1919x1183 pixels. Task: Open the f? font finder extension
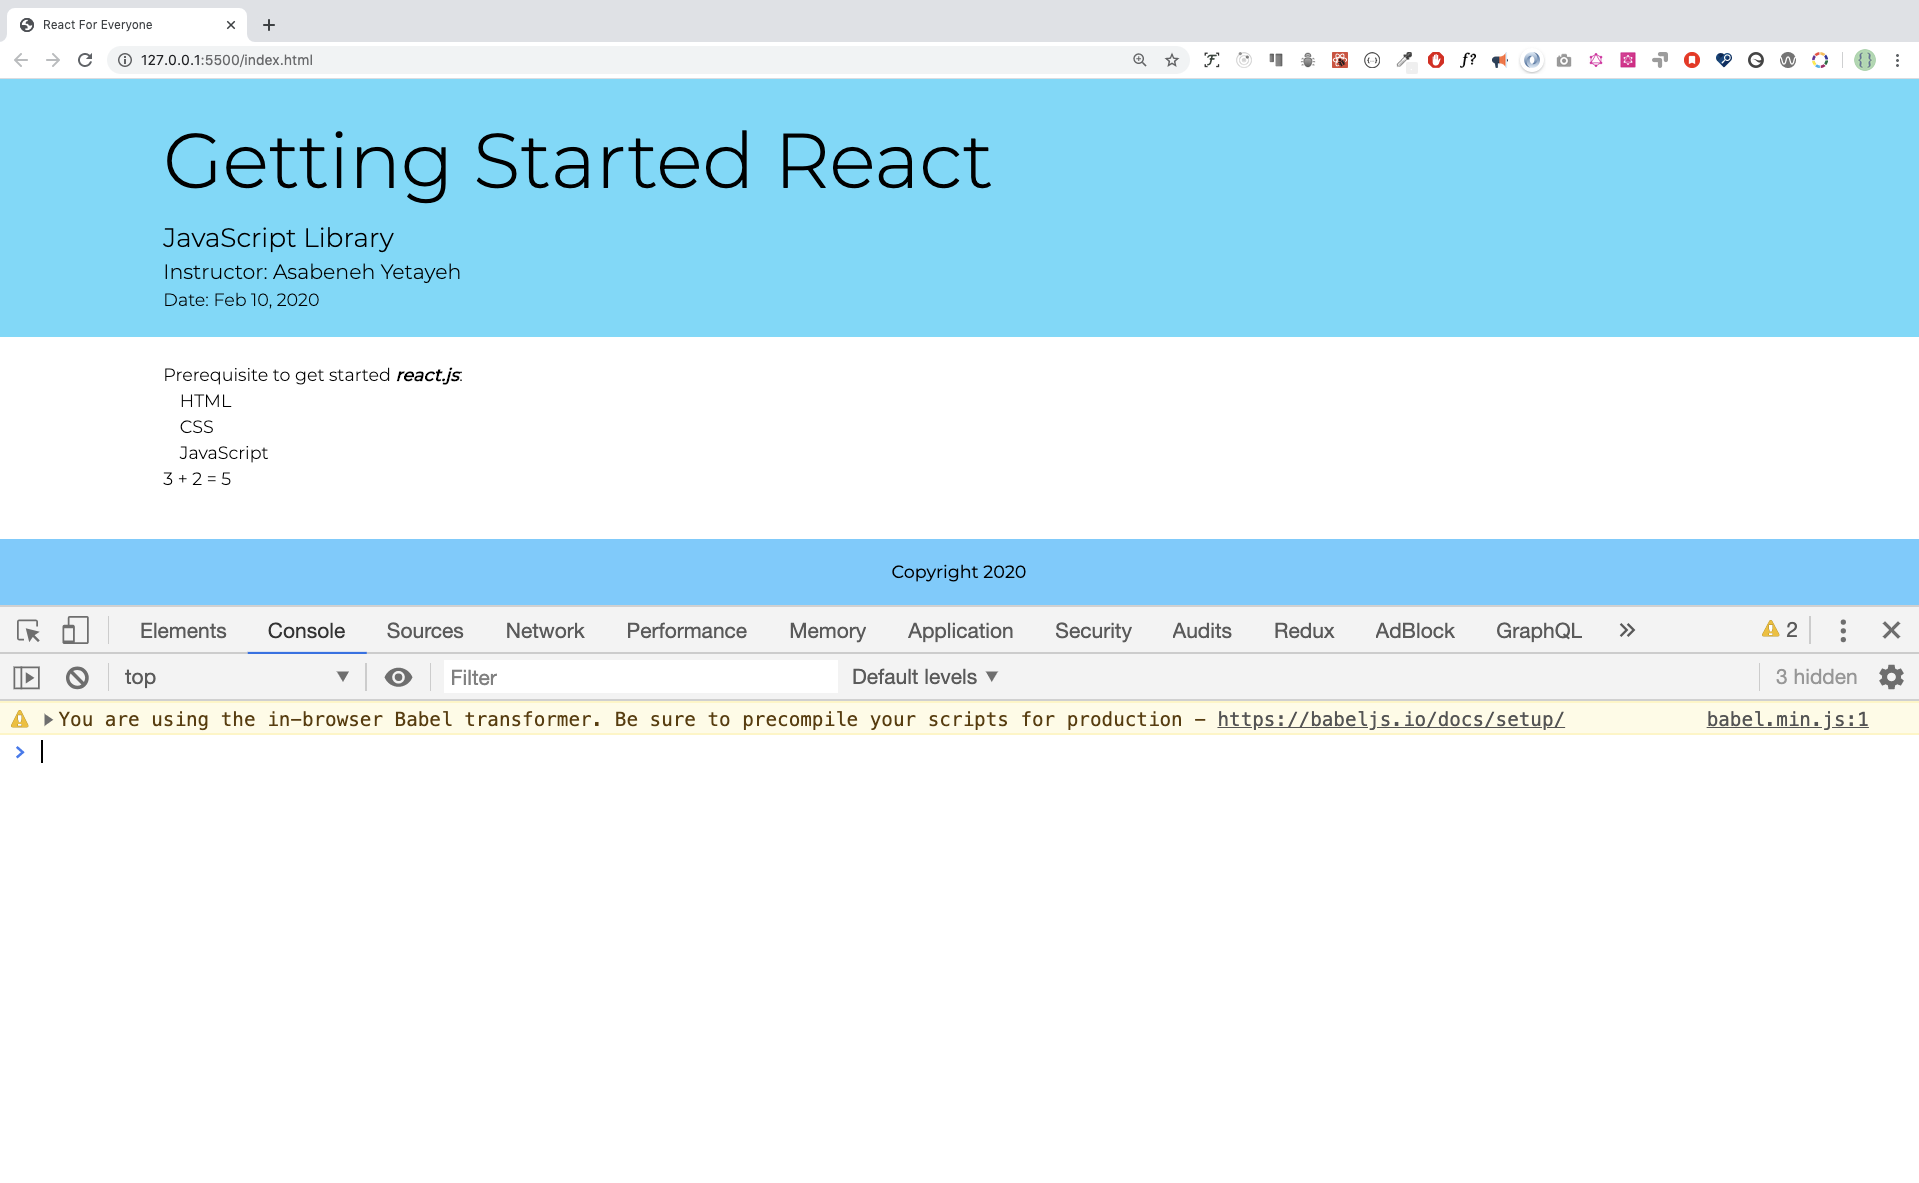[x=1467, y=60]
